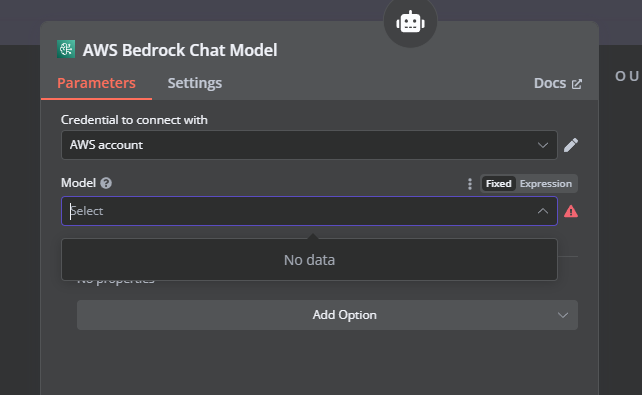This screenshot has width=642, height=395.
Task: Edit the AWS account credential pencil icon
Action: coord(571,145)
